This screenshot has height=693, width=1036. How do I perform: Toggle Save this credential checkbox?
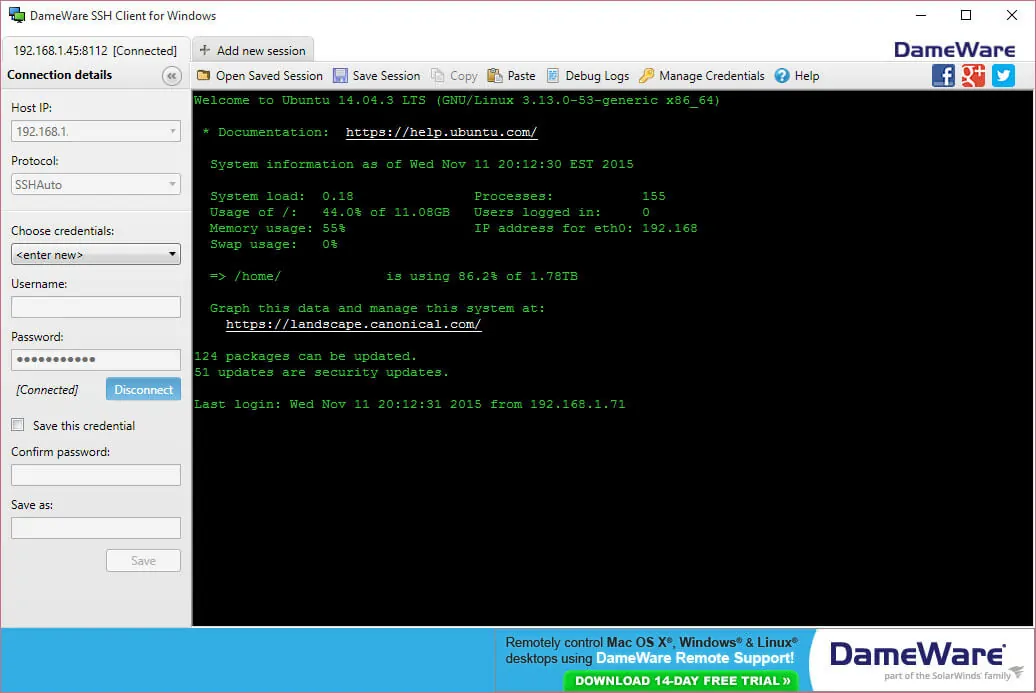(x=18, y=425)
